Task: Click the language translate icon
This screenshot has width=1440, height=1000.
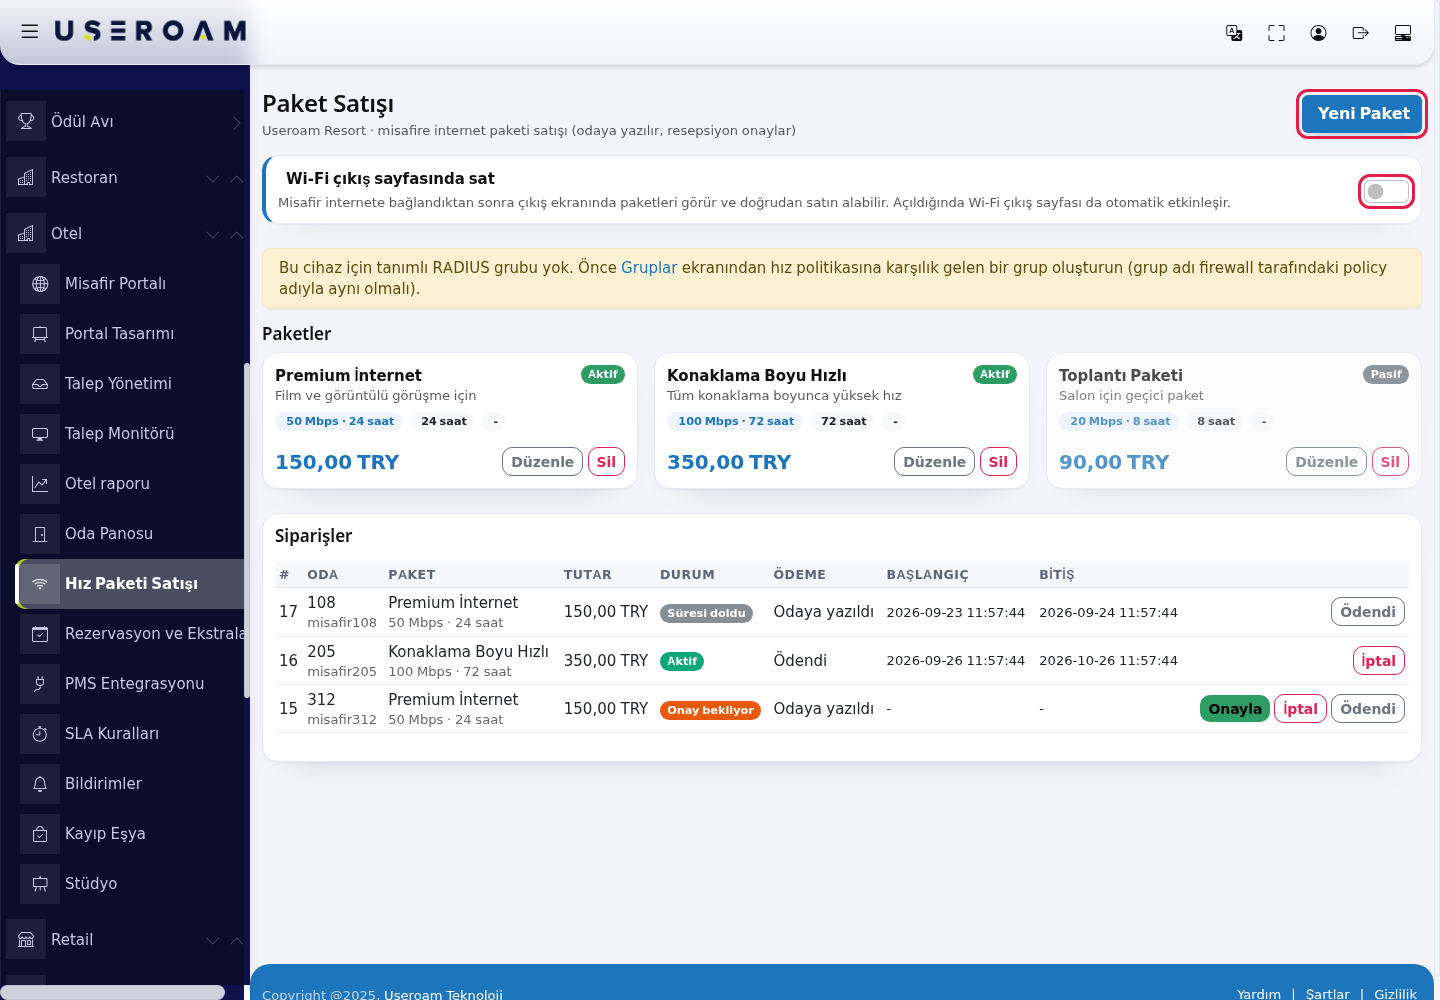Action: pyautogui.click(x=1234, y=33)
